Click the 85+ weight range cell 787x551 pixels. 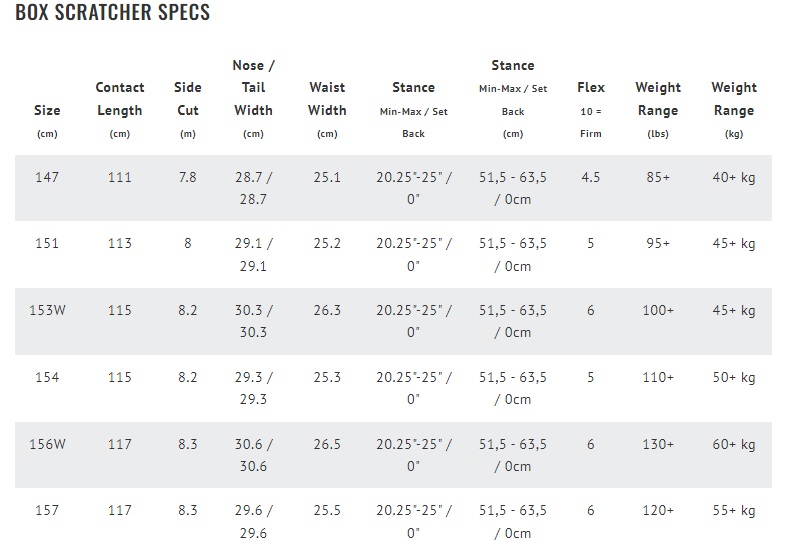click(658, 177)
